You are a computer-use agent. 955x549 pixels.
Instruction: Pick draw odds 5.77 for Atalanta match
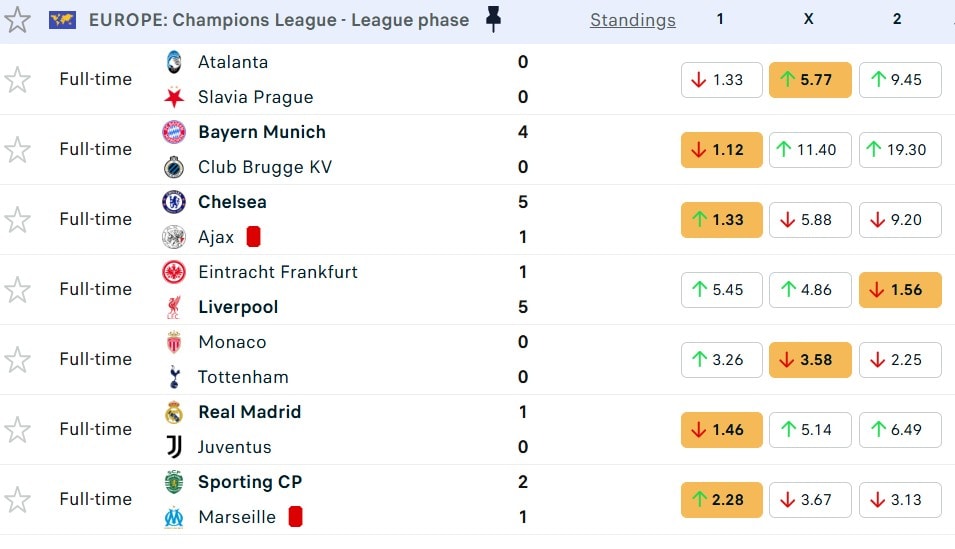click(x=810, y=80)
